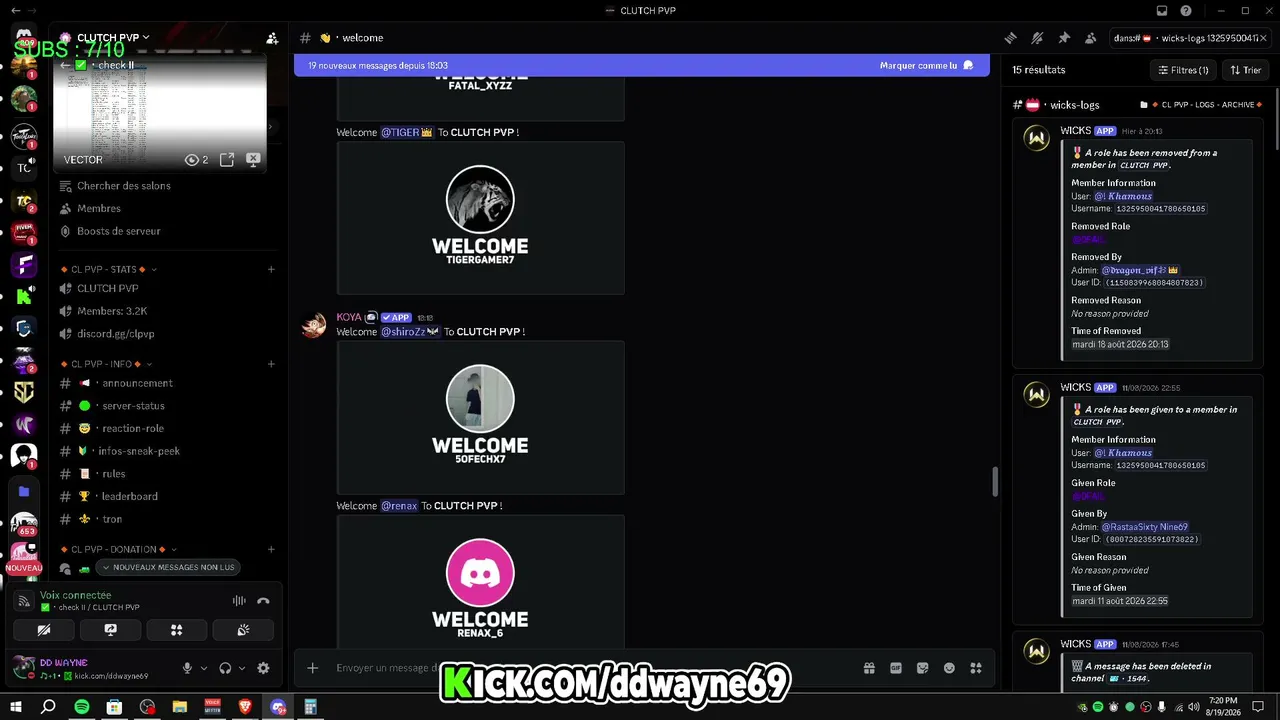Click the chat scrollbar thumb
Image resolution: width=1280 pixels, height=720 pixels.
click(994, 481)
